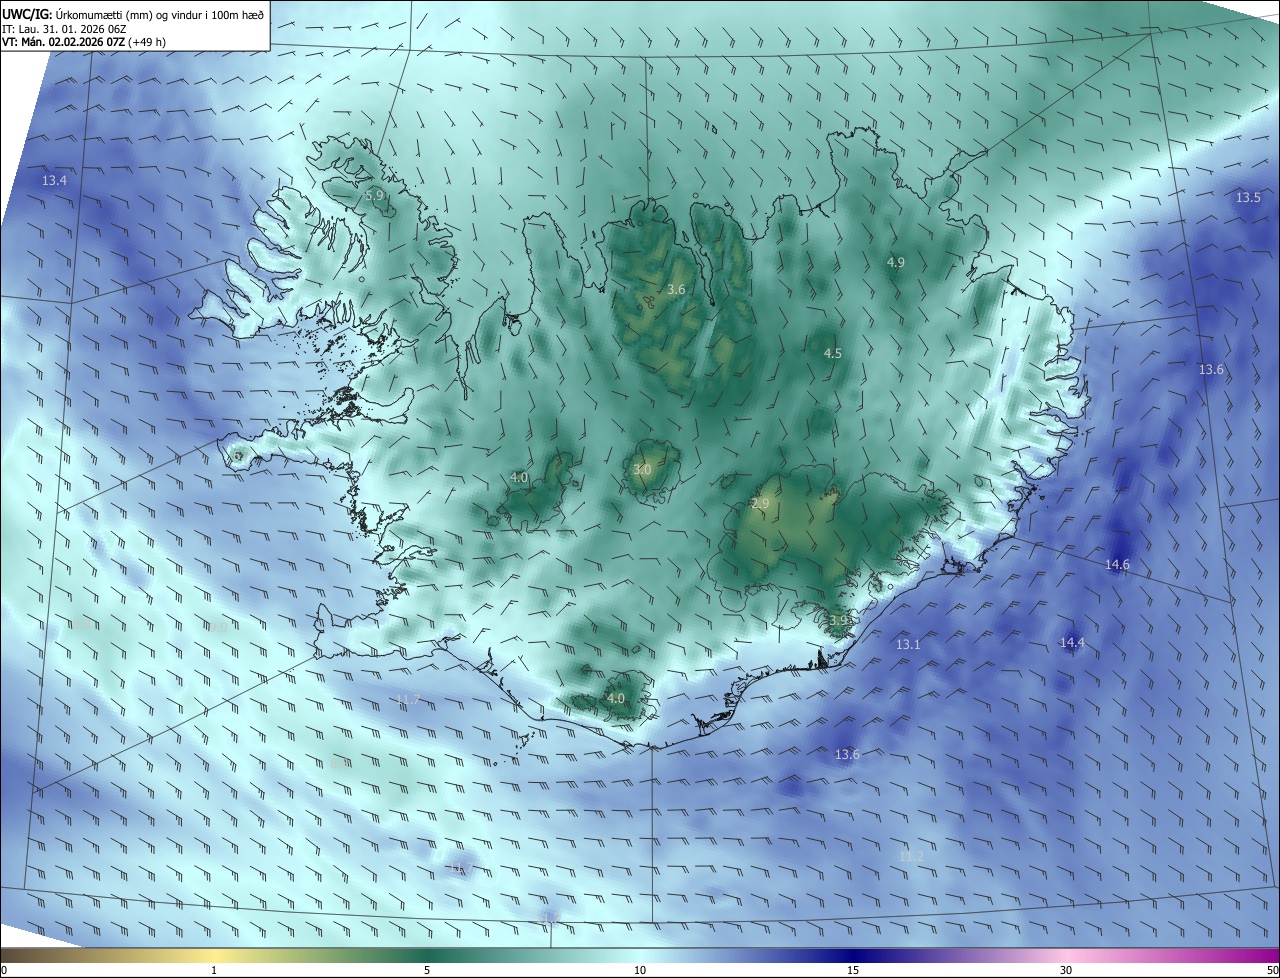This screenshot has width=1280, height=978.
Task: Click the '1' tick label on the color scale
Action: [214, 970]
